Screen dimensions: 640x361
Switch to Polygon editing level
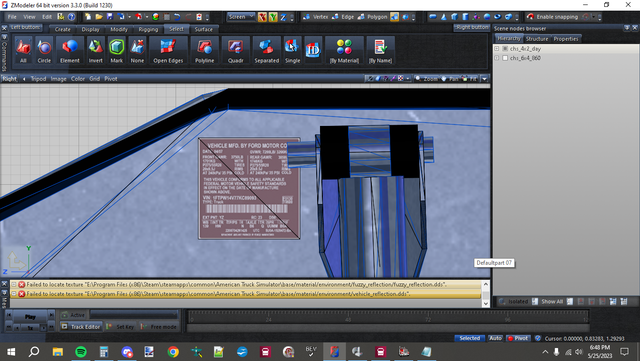[x=373, y=17]
